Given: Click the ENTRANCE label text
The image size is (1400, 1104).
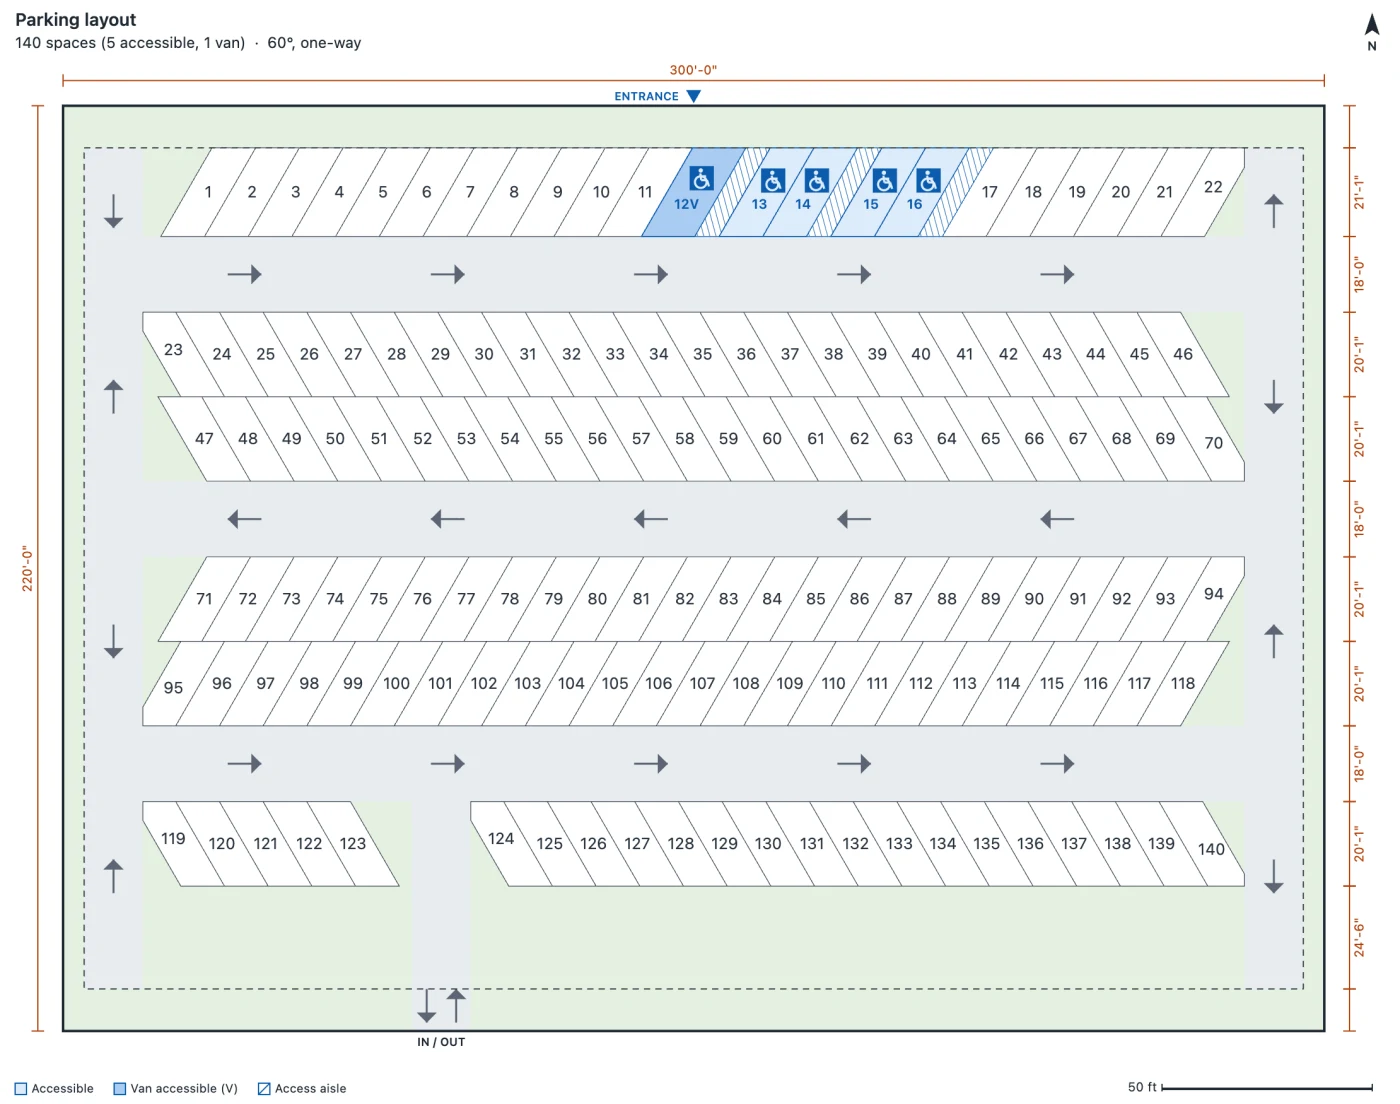Looking at the screenshot, I should 646,97.
